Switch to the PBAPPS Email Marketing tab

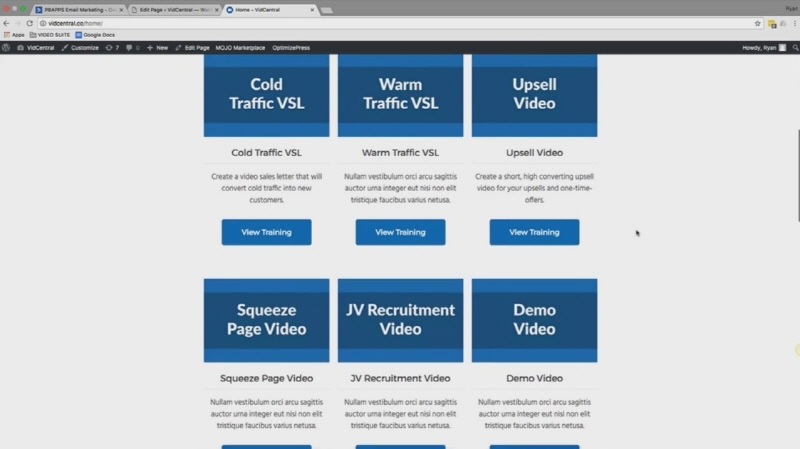(x=79, y=10)
